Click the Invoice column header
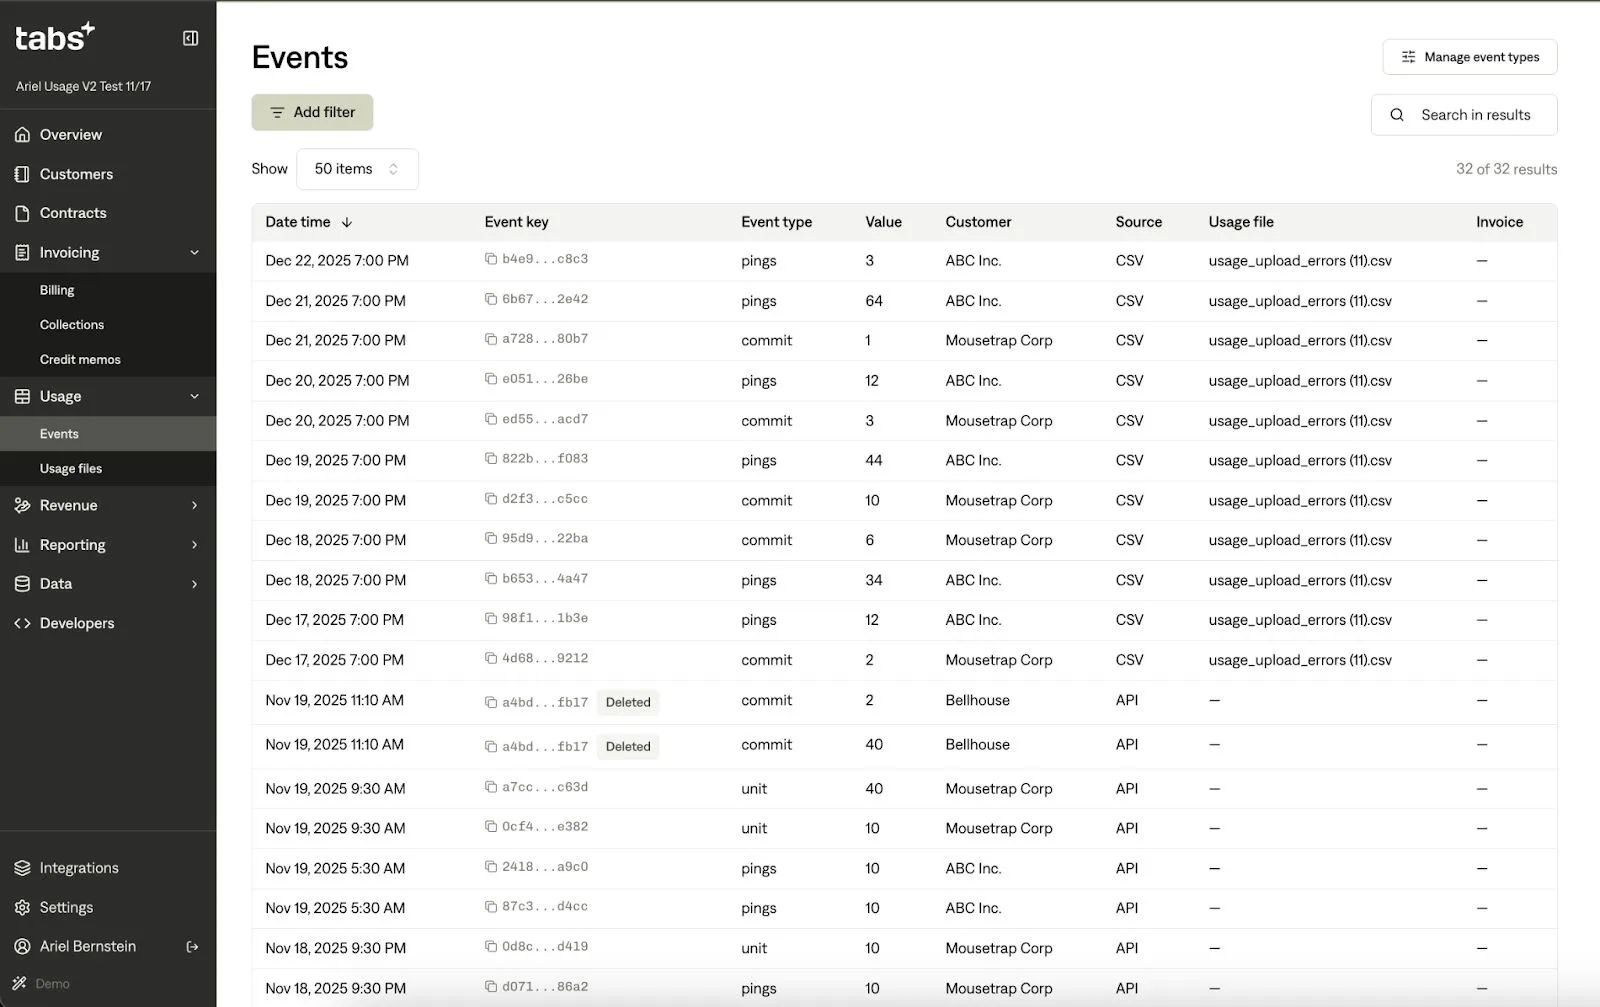 [1499, 222]
